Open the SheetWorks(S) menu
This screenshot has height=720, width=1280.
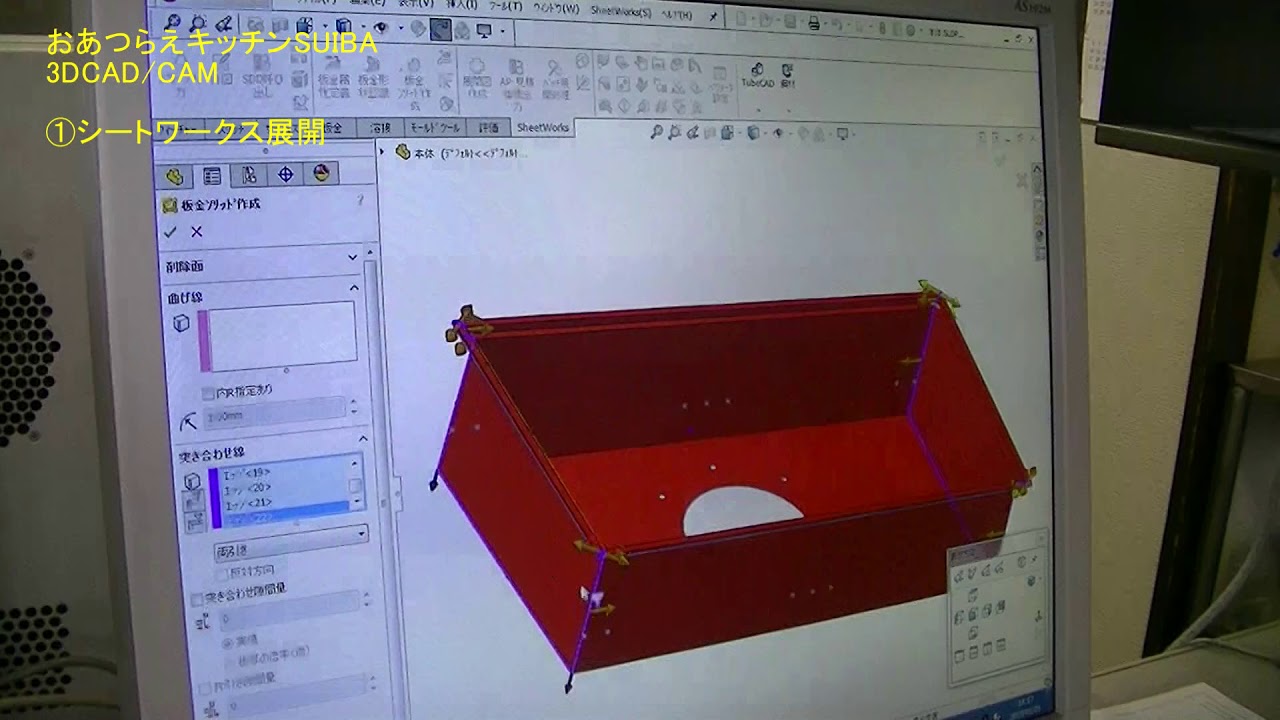tap(621, 10)
